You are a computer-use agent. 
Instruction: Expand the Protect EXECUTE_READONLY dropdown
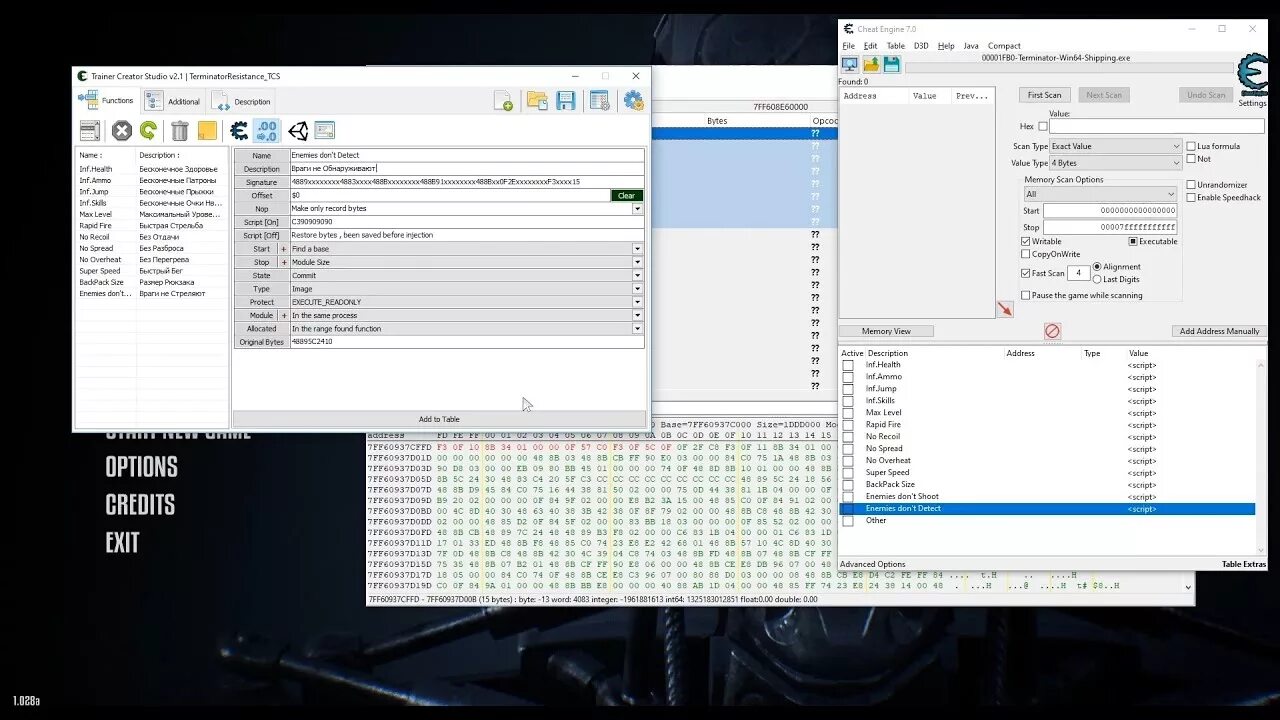coord(637,302)
